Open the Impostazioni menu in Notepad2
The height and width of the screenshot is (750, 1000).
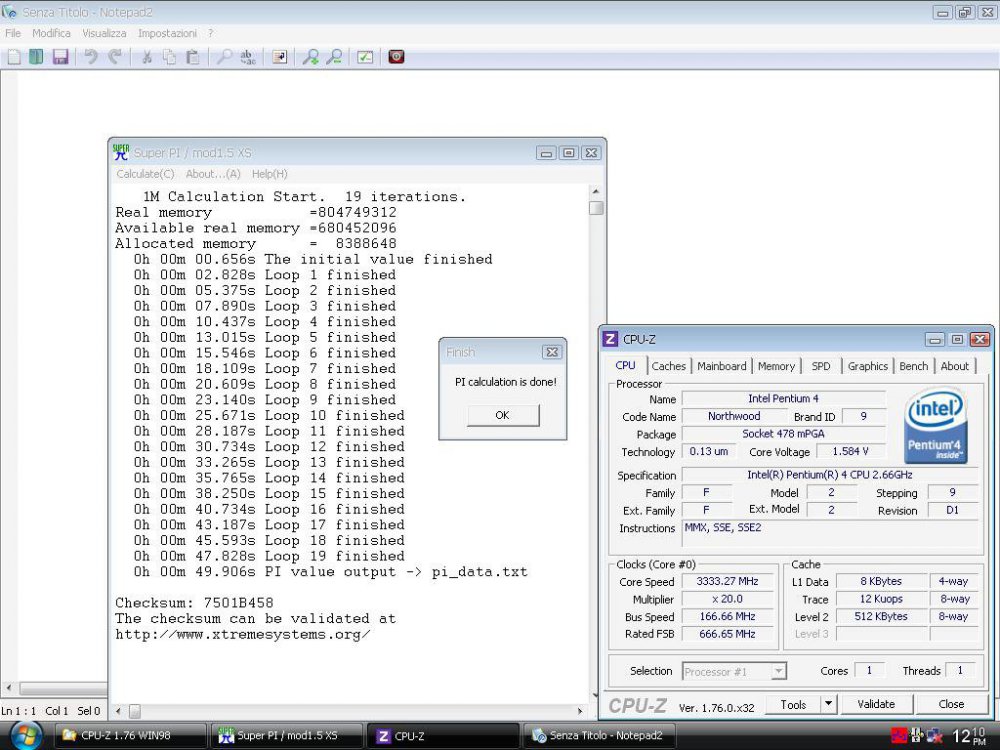coord(166,32)
